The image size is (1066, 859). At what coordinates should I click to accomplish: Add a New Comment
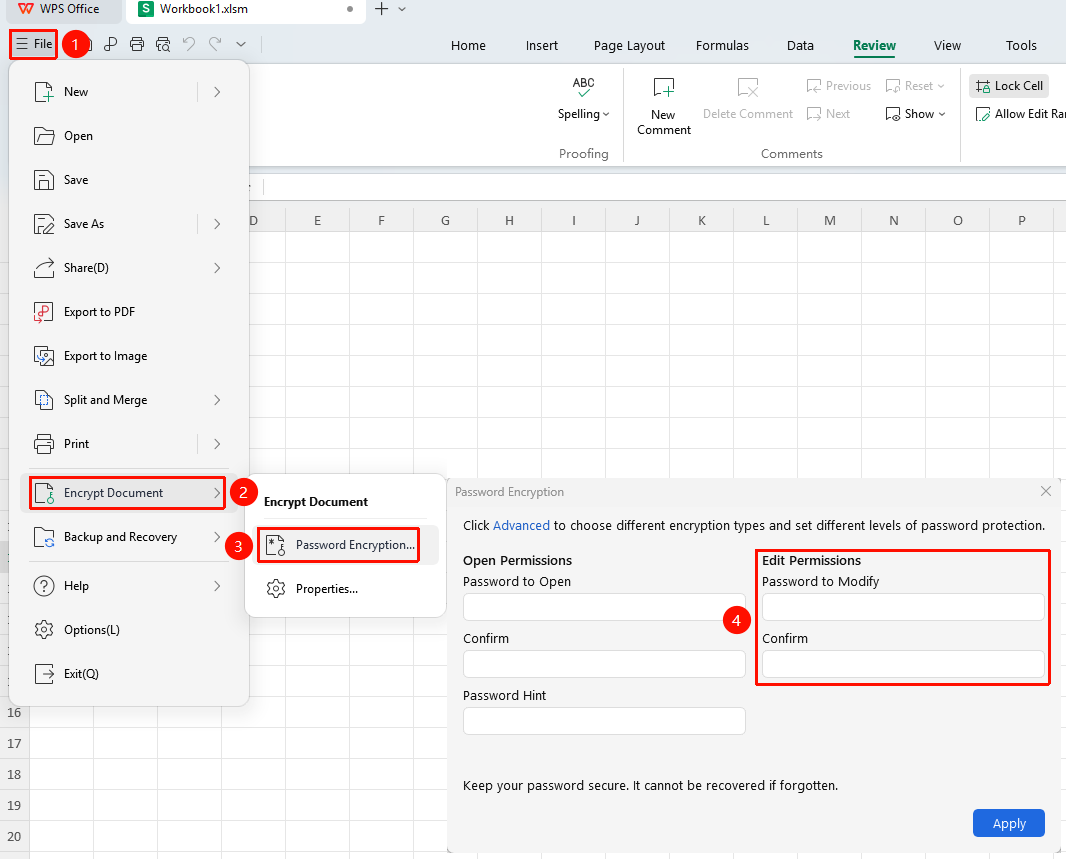pyautogui.click(x=664, y=106)
